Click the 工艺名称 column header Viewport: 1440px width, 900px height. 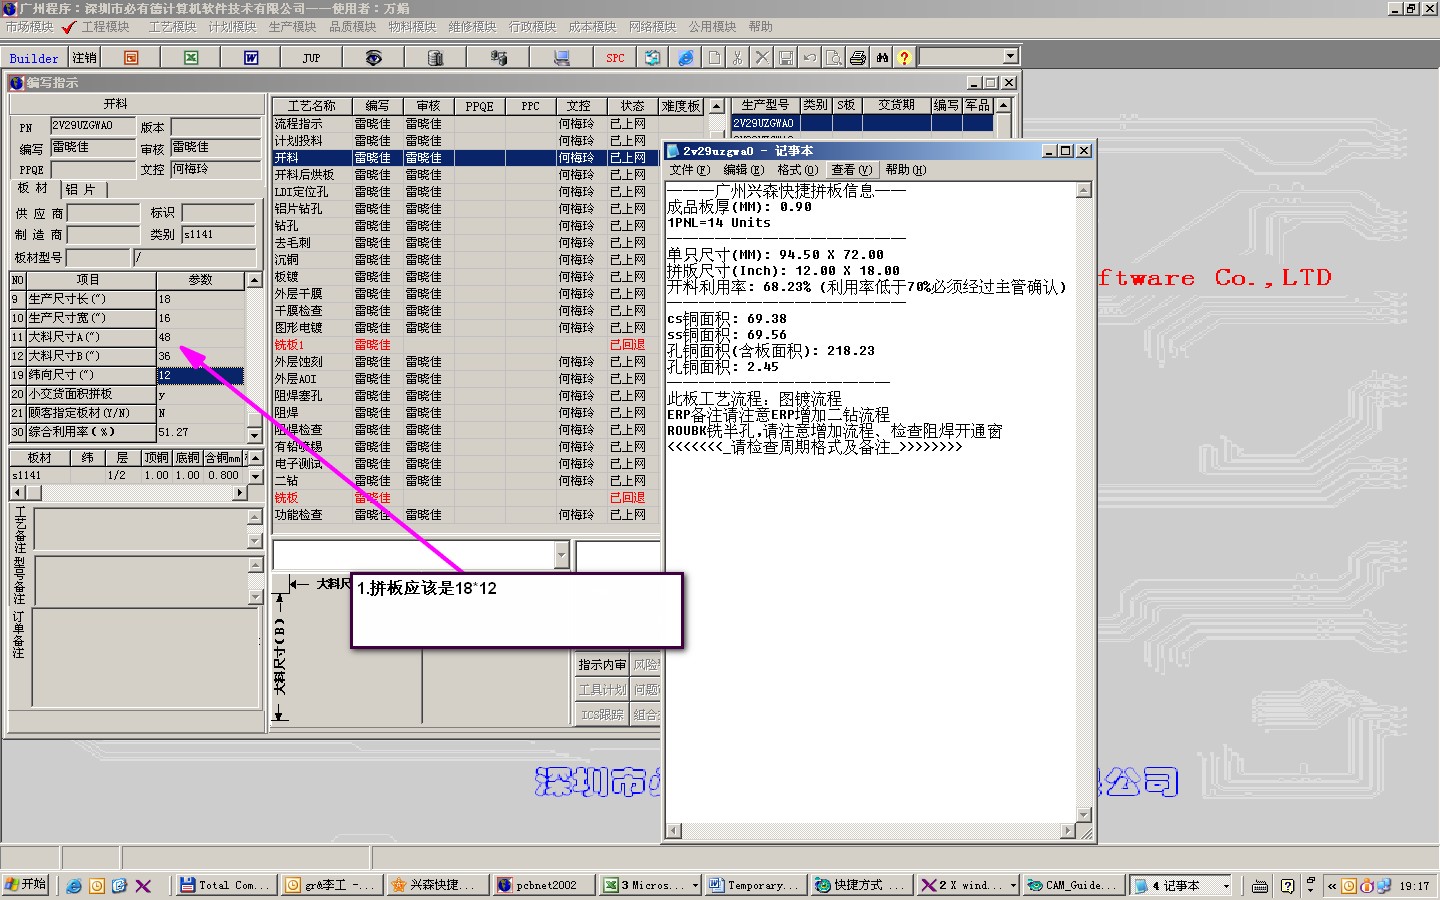point(312,106)
